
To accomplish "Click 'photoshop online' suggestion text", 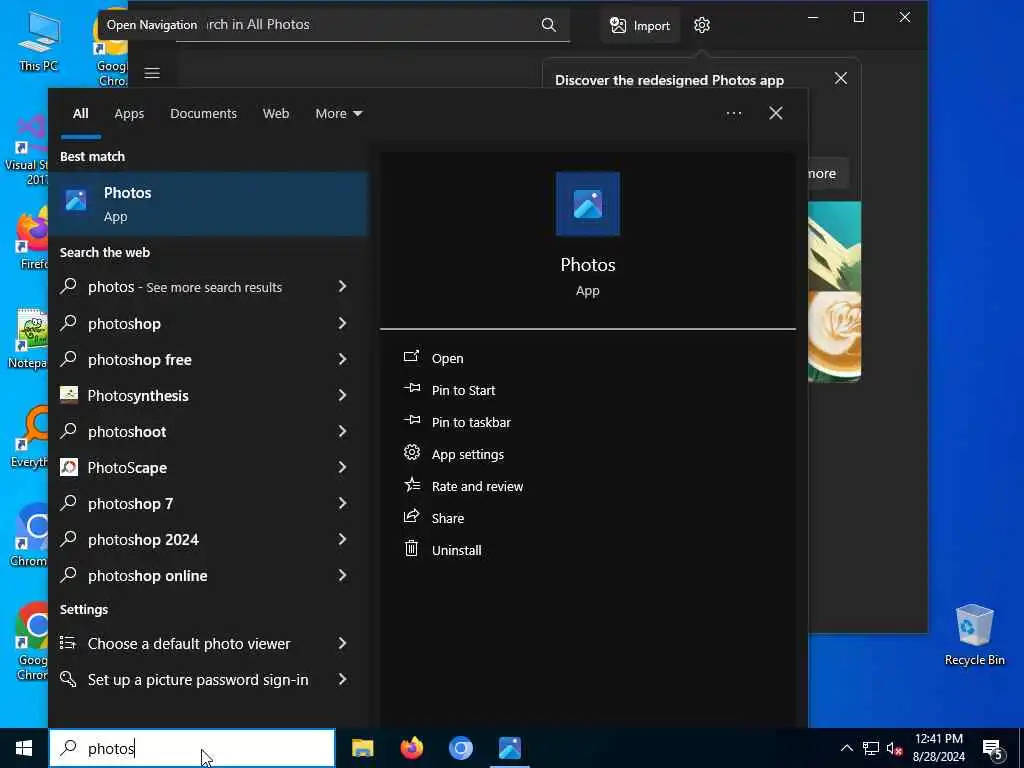I will click(148, 576).
